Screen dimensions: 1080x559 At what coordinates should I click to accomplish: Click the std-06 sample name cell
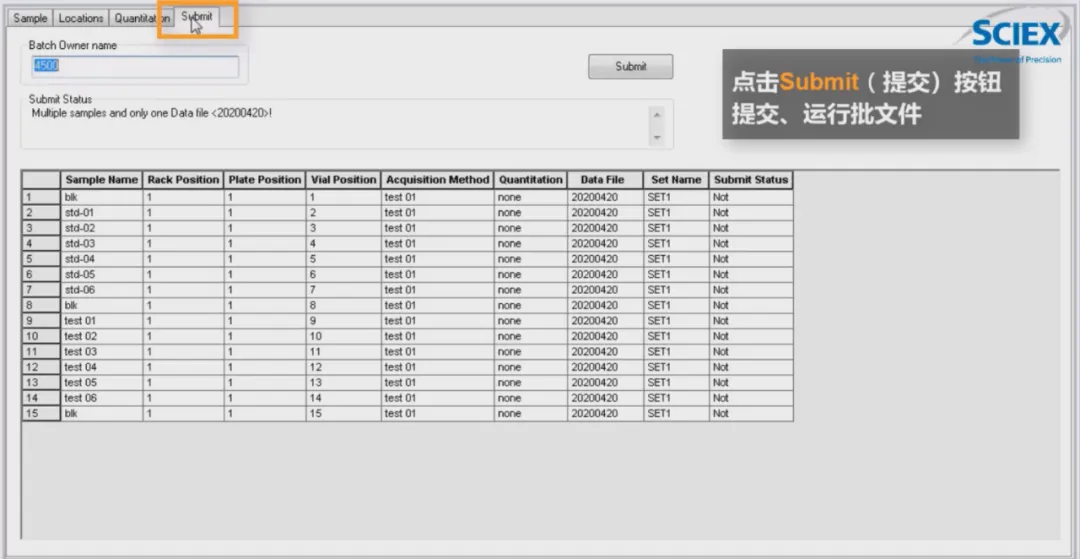pyautogui.click(x=102, y=290)
